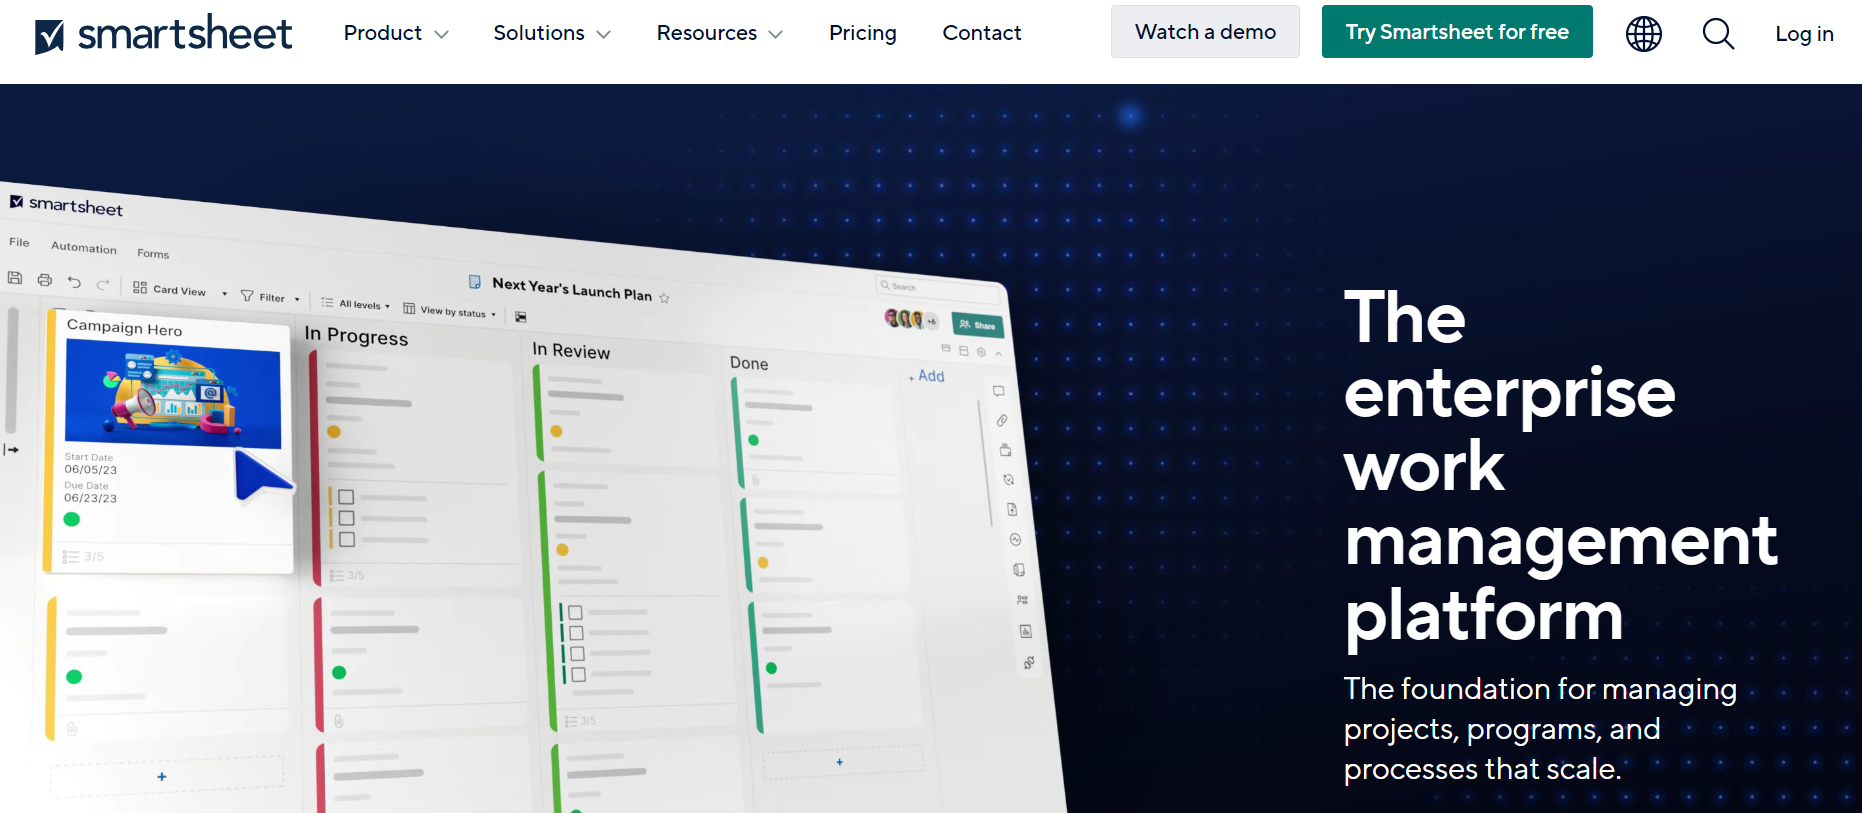The height and width of the screenshot is (813, 1862).
Task: Check third checkbox in In Progress card
Action: pyautogui.click(x=347, y=539)
